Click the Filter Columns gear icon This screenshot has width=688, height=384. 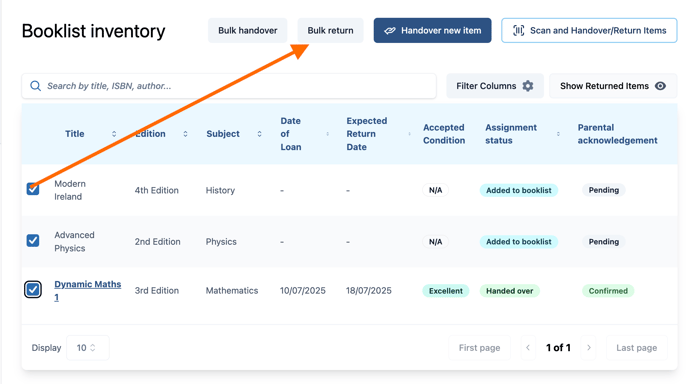(528, 86)
